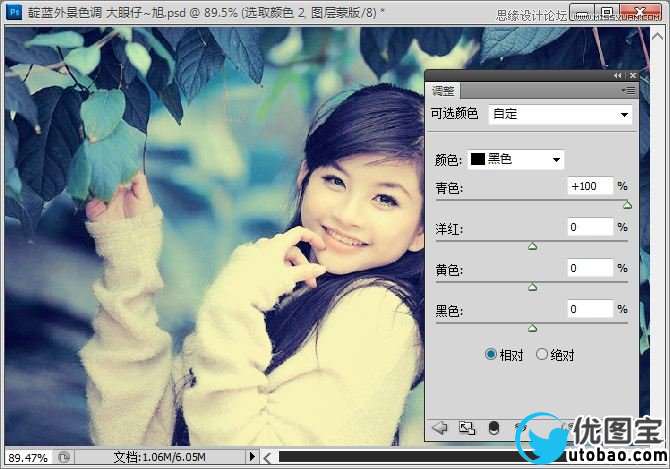This screenshot has width=670, height=469.
Task: Click the 黑色 slider handle
Action: click(532, 328)
